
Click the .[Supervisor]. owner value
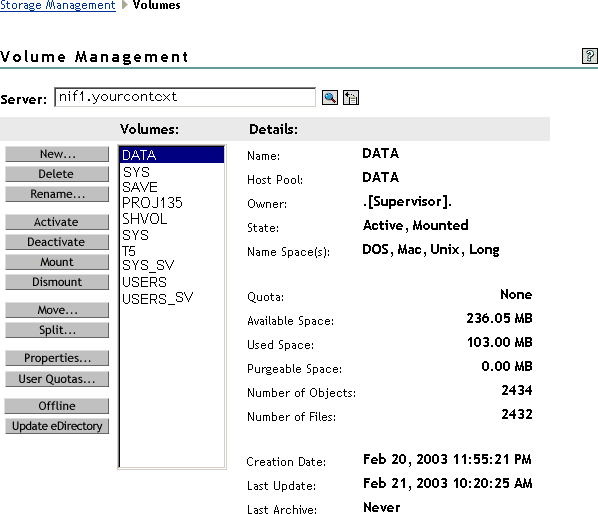(x=407, y=201)
